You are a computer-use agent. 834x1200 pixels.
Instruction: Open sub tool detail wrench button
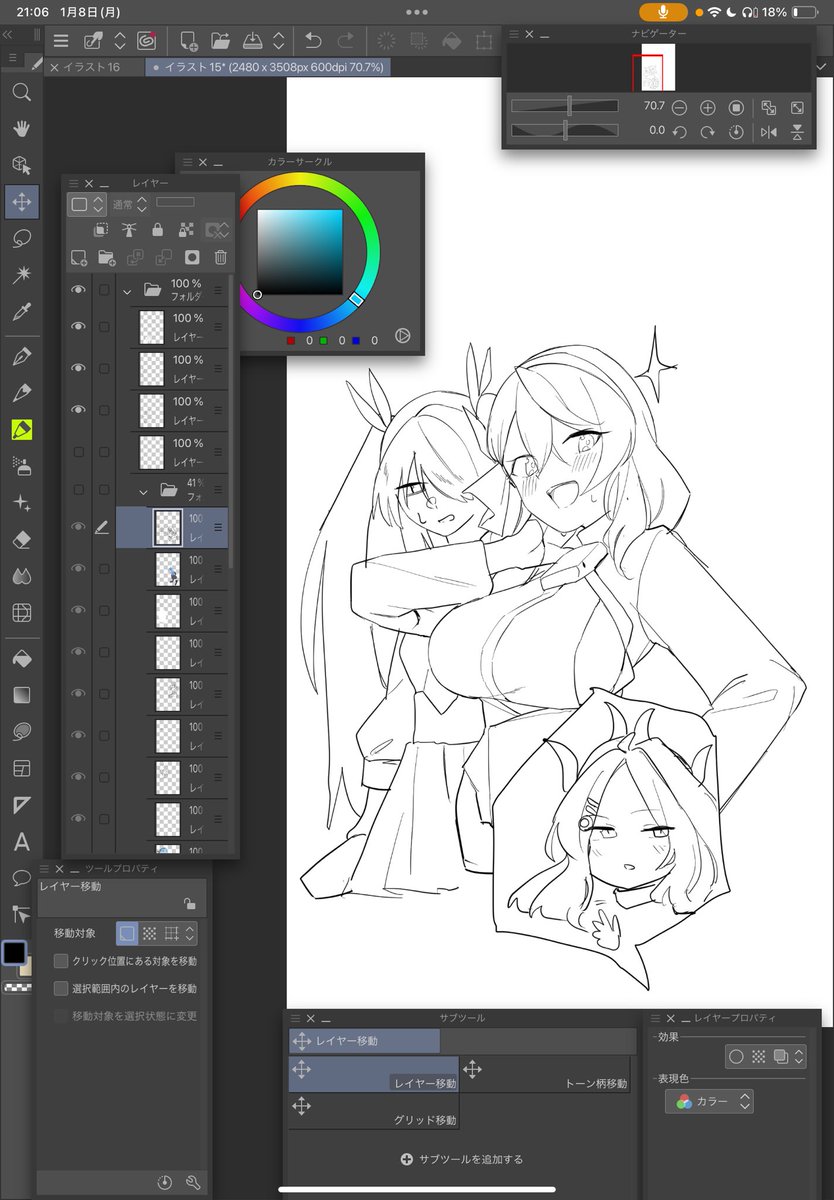point(193,1182)
